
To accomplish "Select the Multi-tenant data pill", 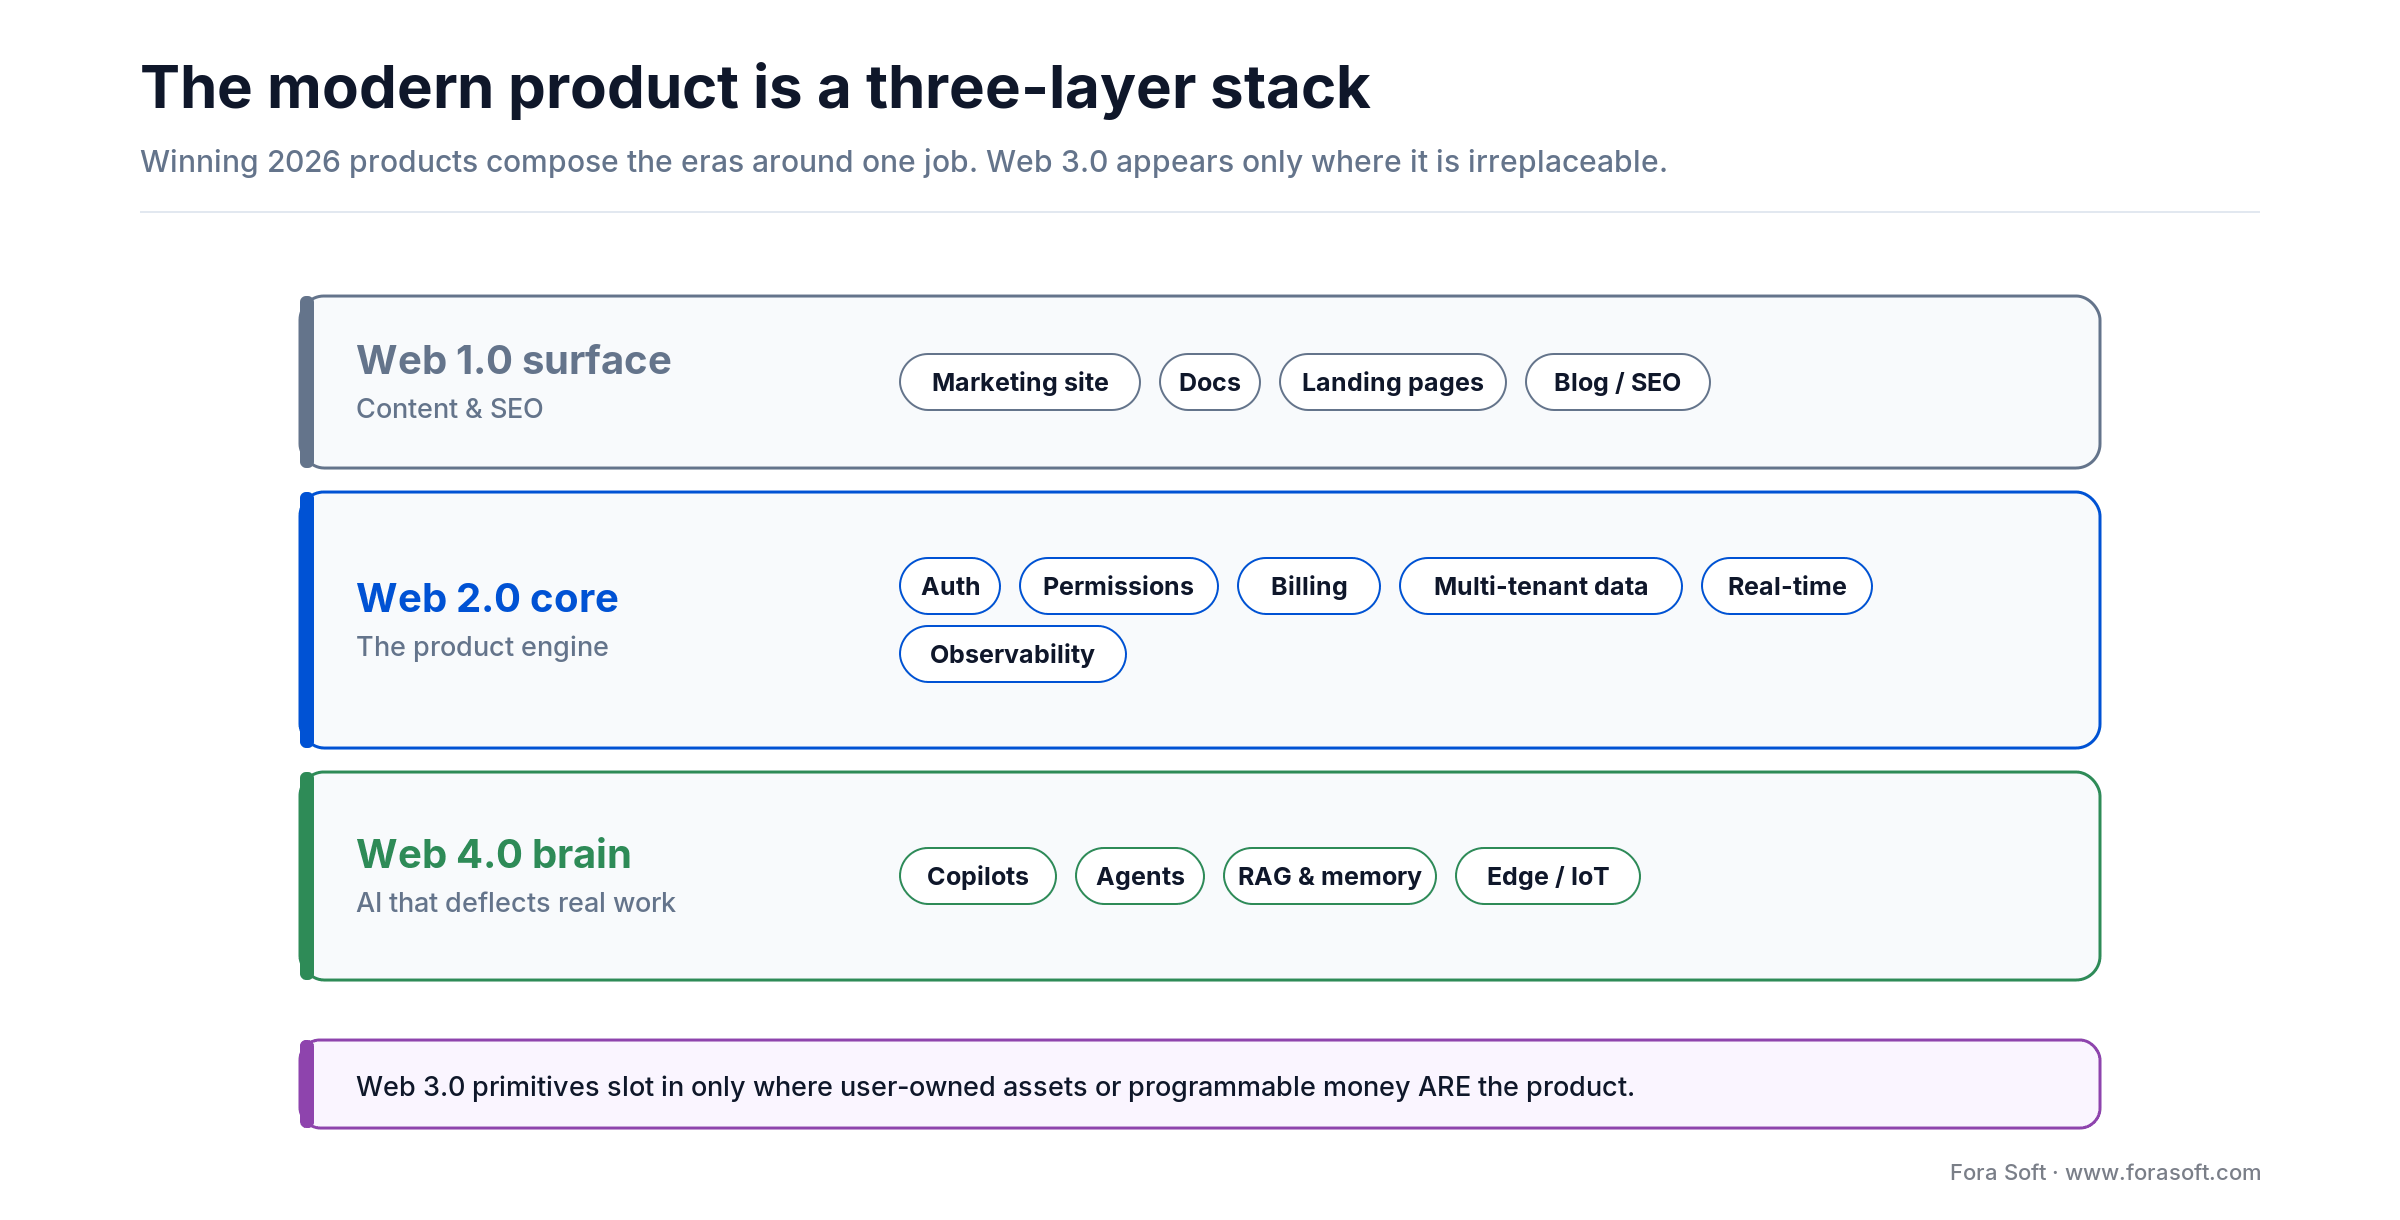I will coord(1540,586).
